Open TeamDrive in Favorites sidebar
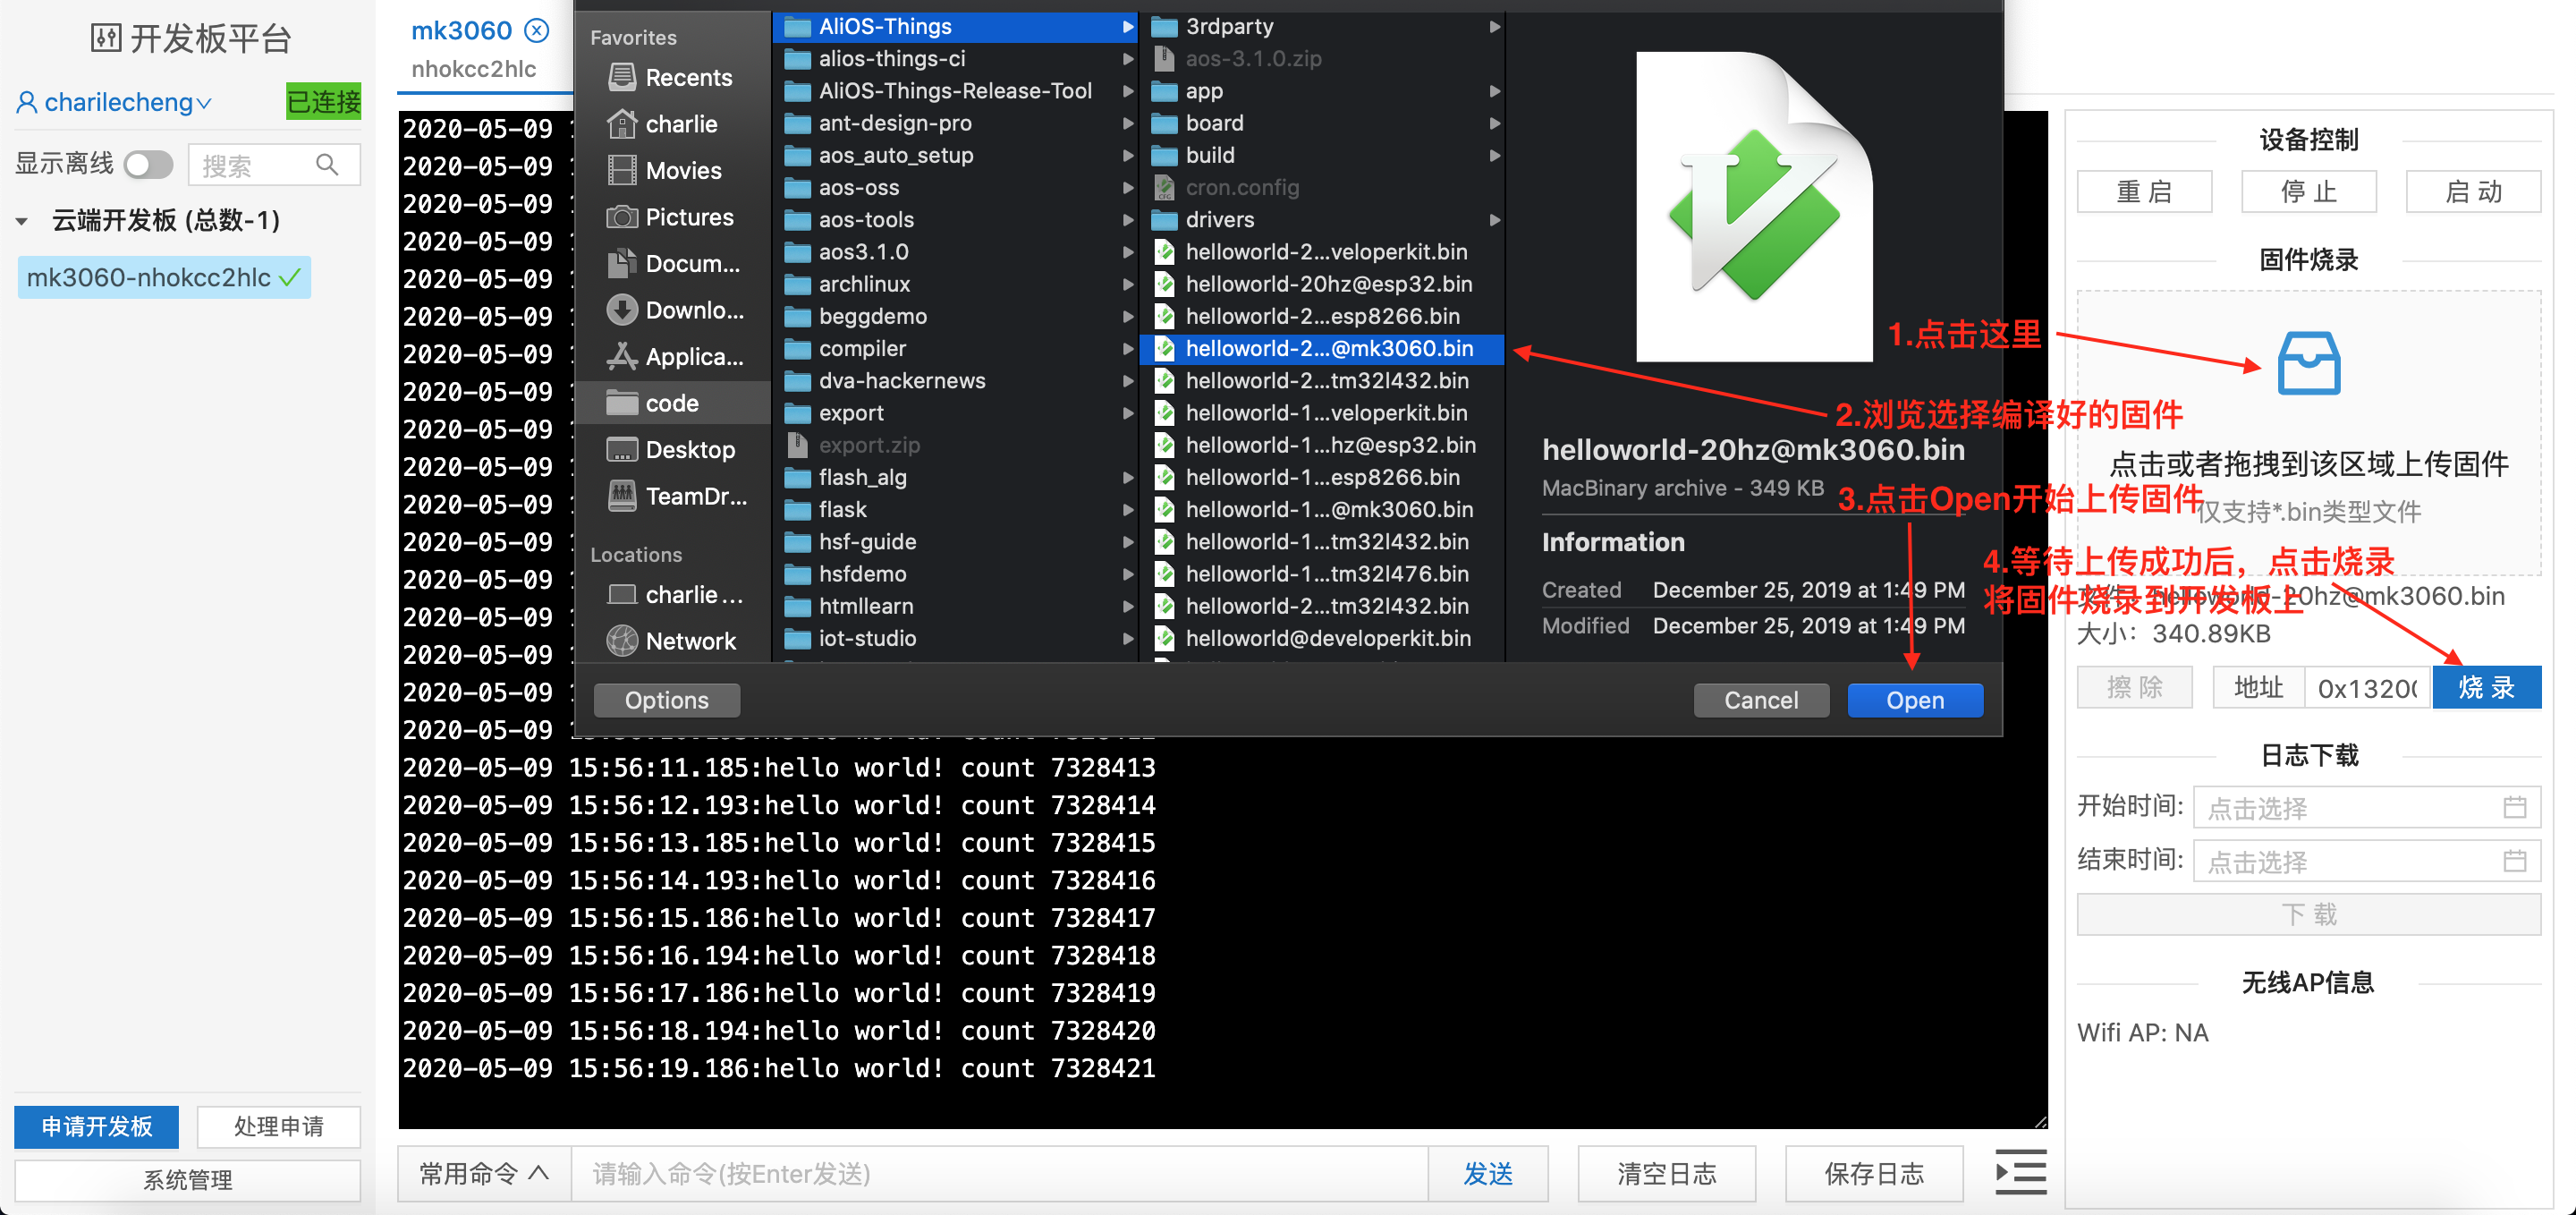2576x1215 pixels. point(671,496)
